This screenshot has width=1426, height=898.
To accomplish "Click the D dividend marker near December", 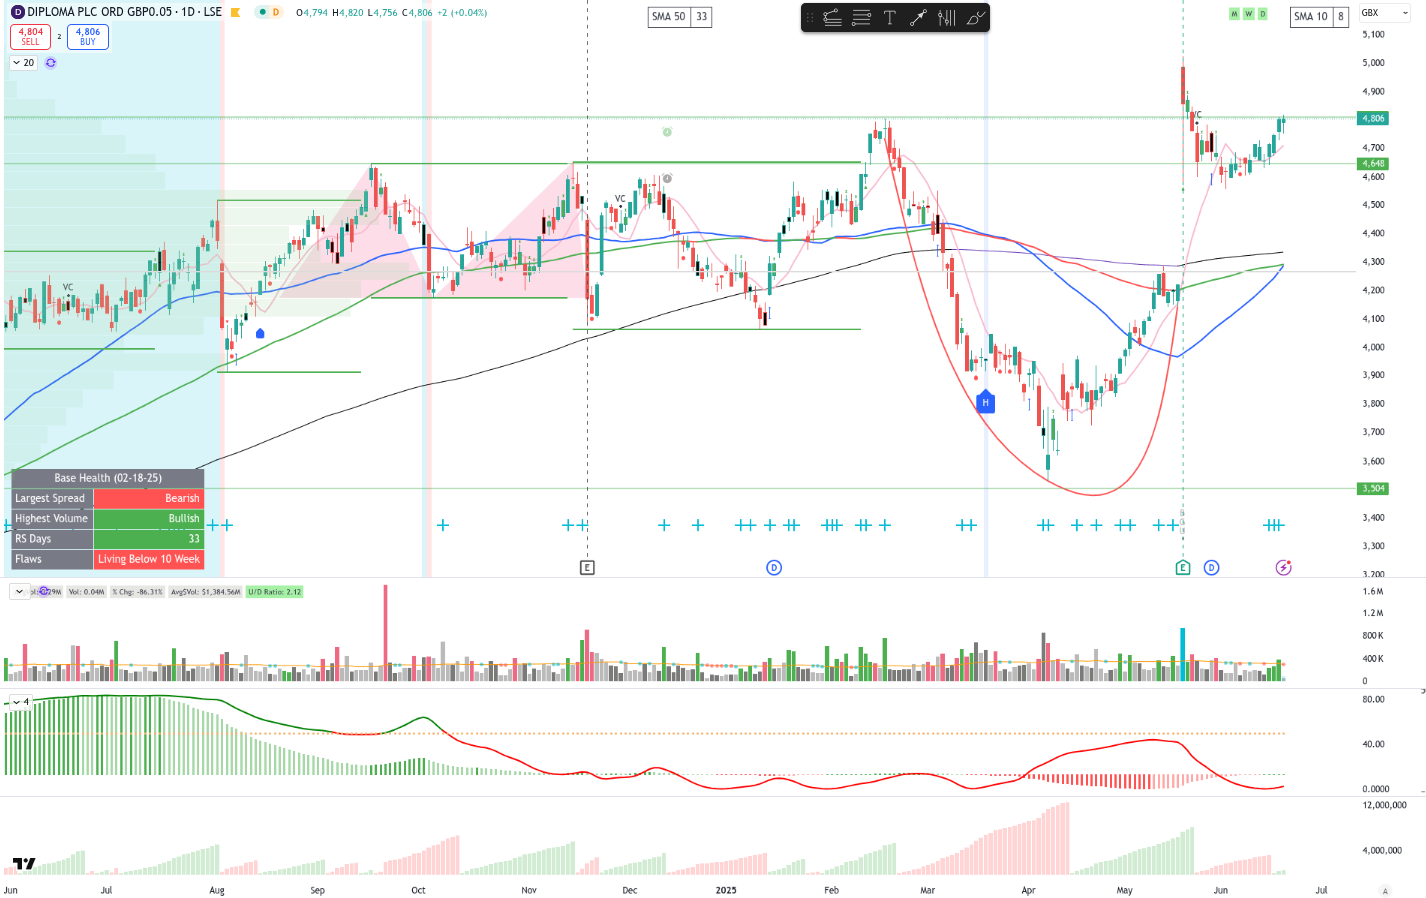I will (774, 568).
